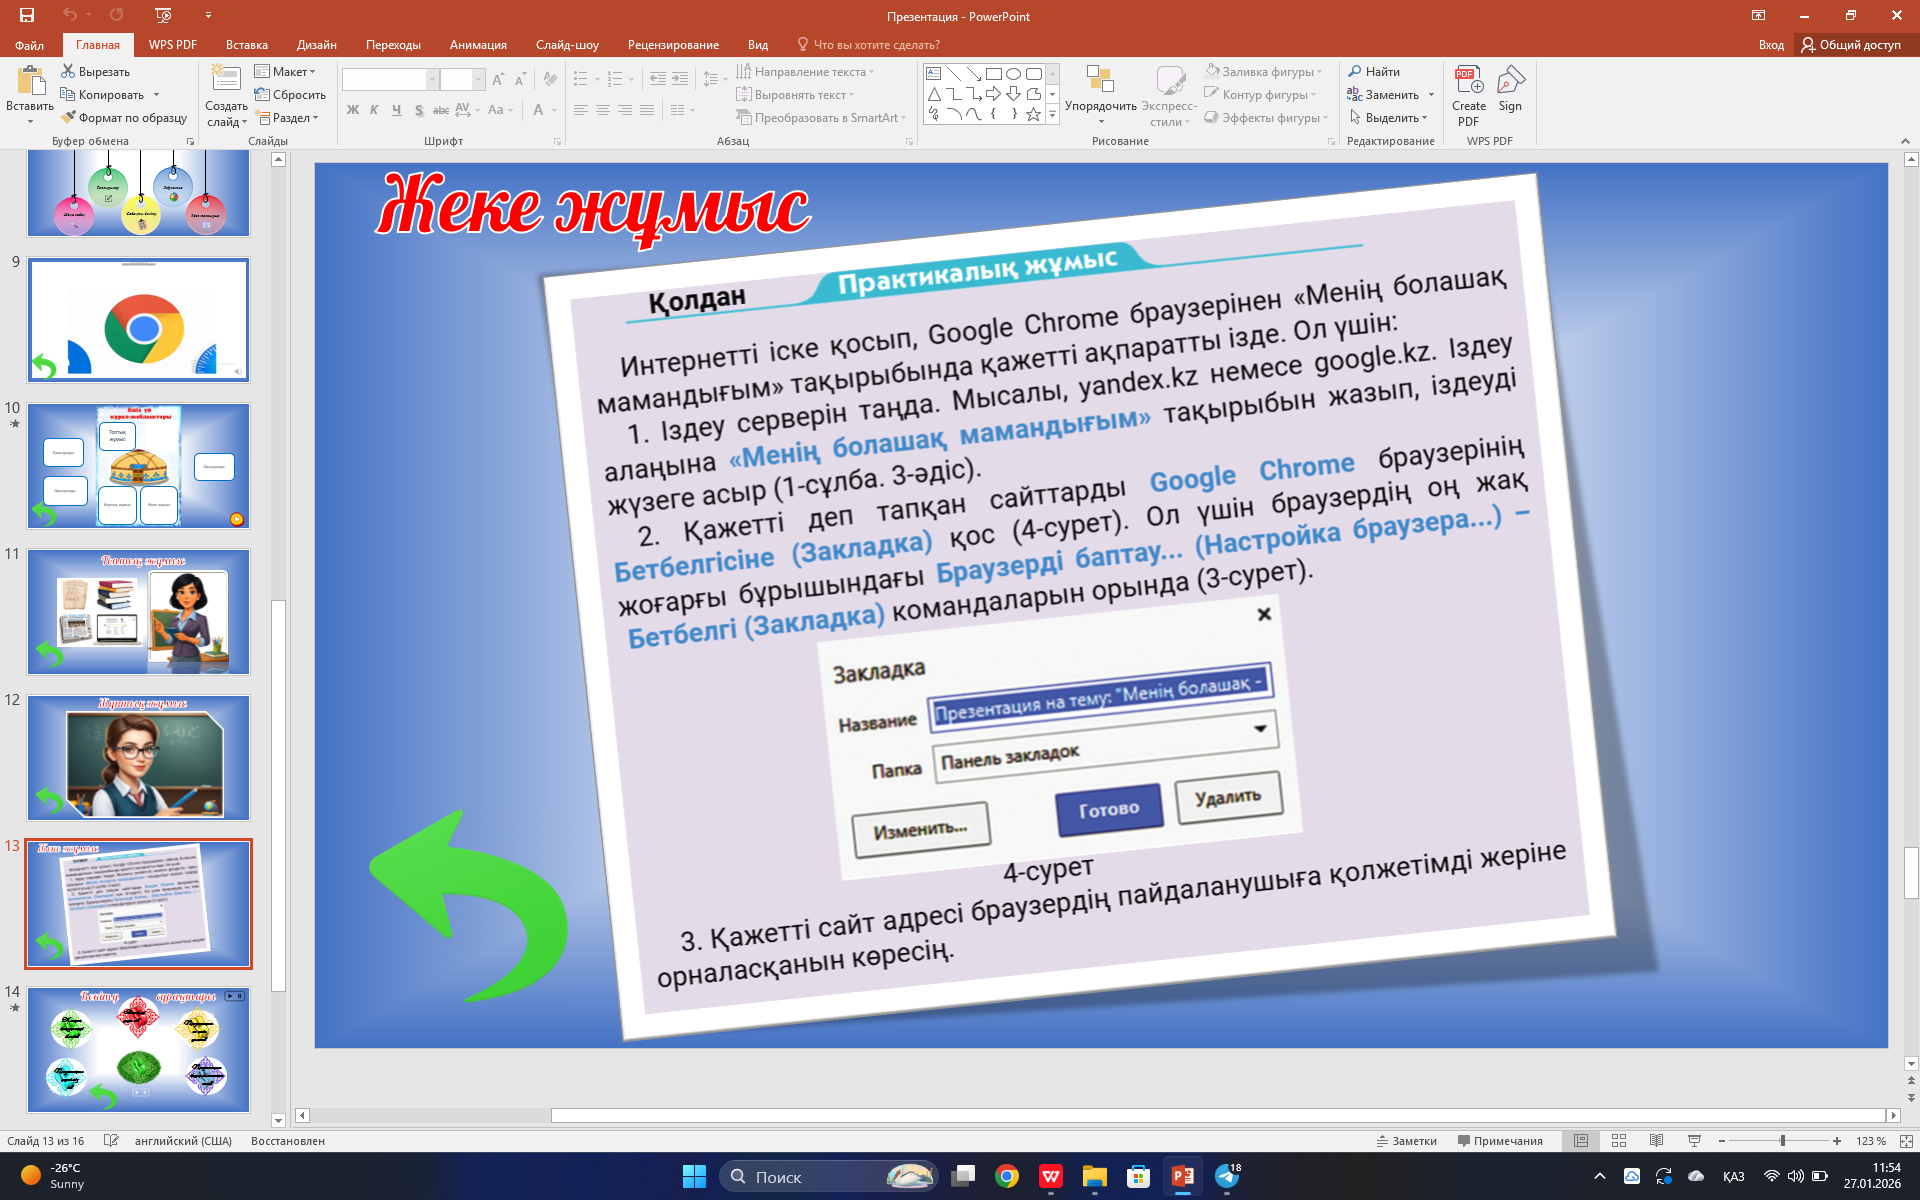Viewport: 1920px width, 1200px height.
Task: Decrease the font size
Action: [520, 79]
